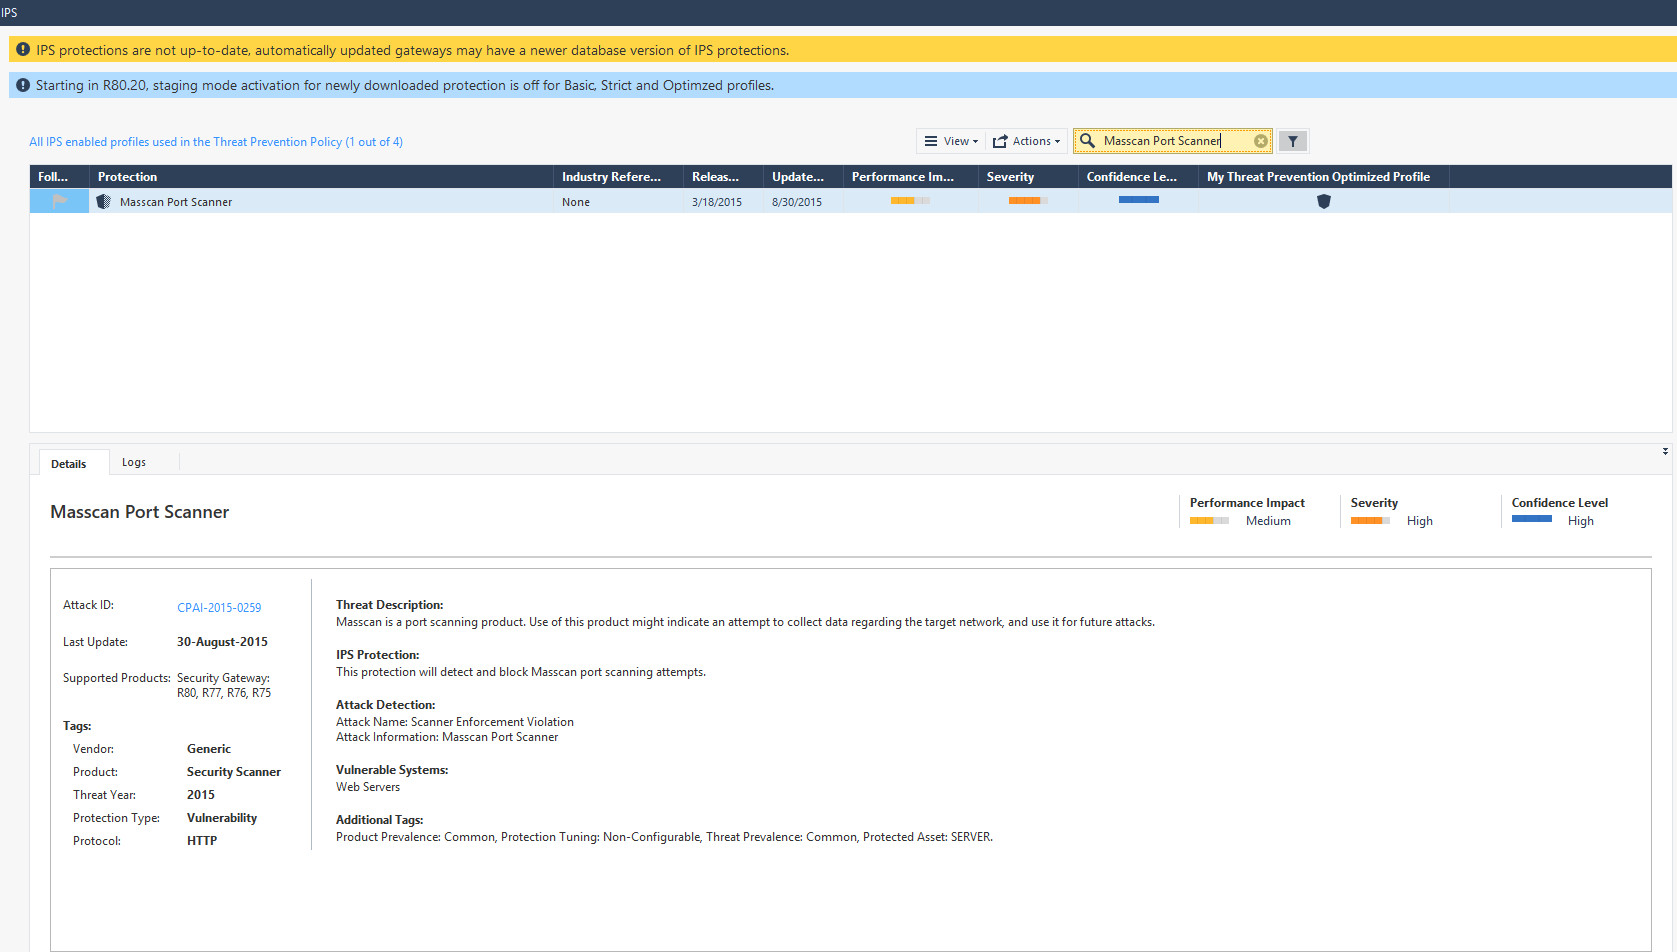Viewport: 1677px width, 952px height.
Task: Click the 'Medium' performance impact label in details
Action: pyautogui.click(x=1268, y=521)
